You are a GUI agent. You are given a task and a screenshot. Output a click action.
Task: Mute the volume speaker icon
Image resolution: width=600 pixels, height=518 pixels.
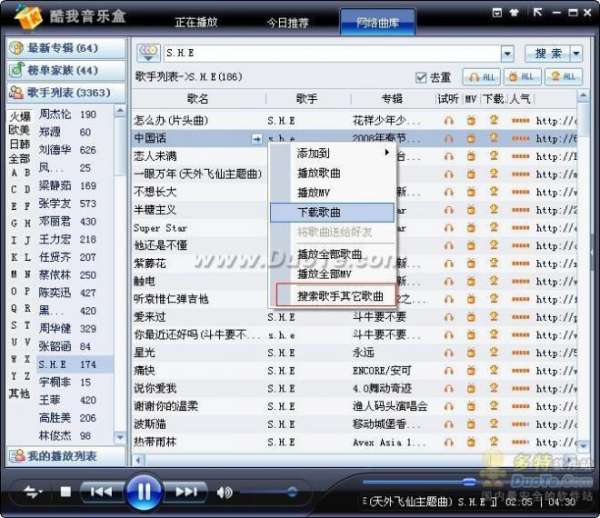[224, 492]
